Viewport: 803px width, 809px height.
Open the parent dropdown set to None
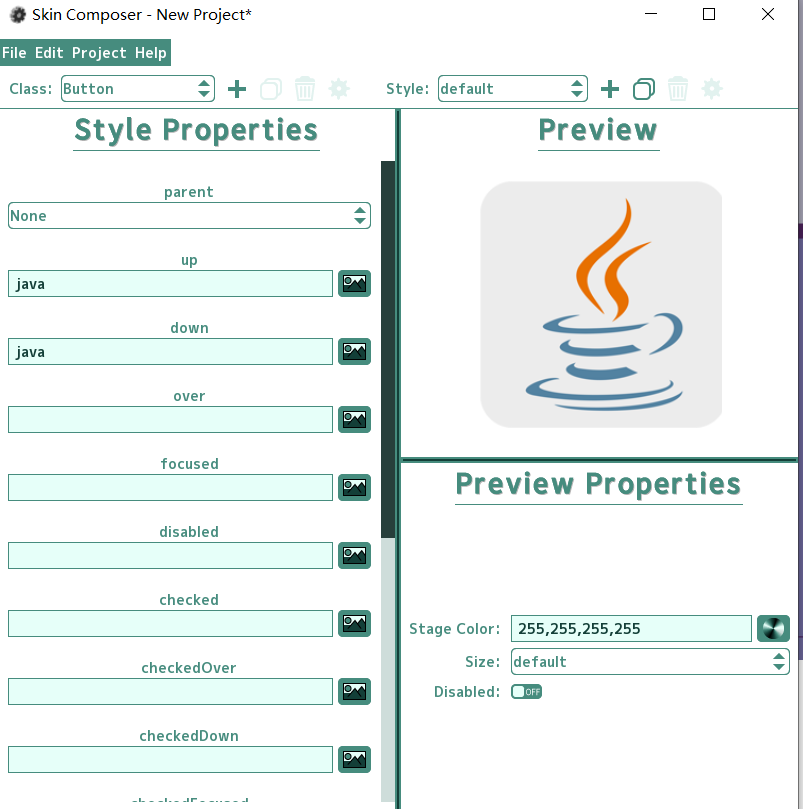pos(189,216)
